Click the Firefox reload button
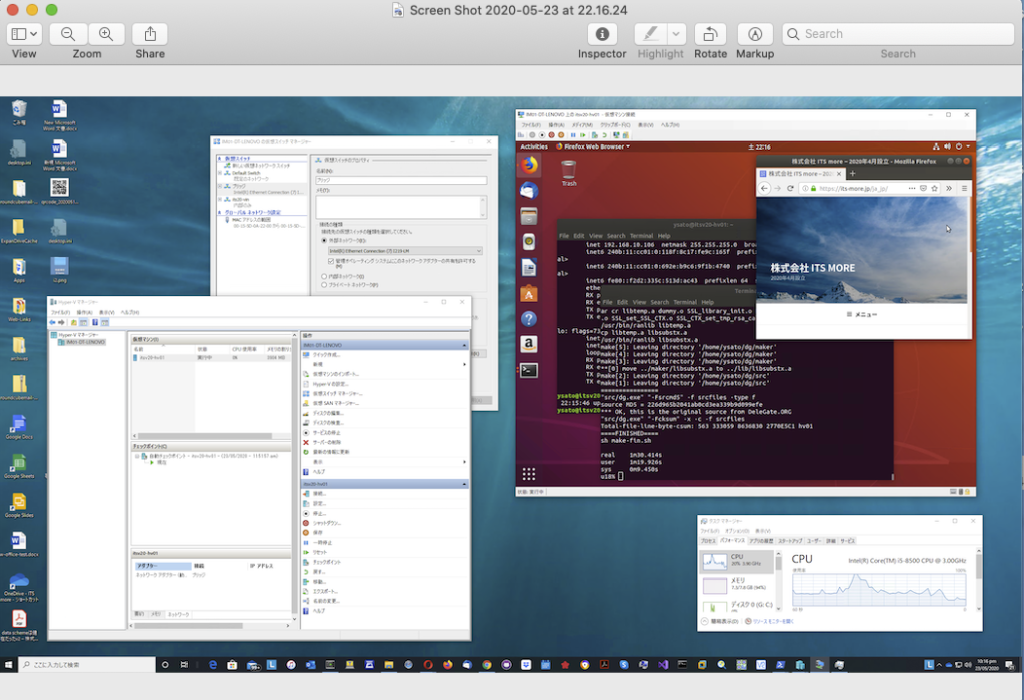Screen dimensions: 1024x700 coord(790,188)
